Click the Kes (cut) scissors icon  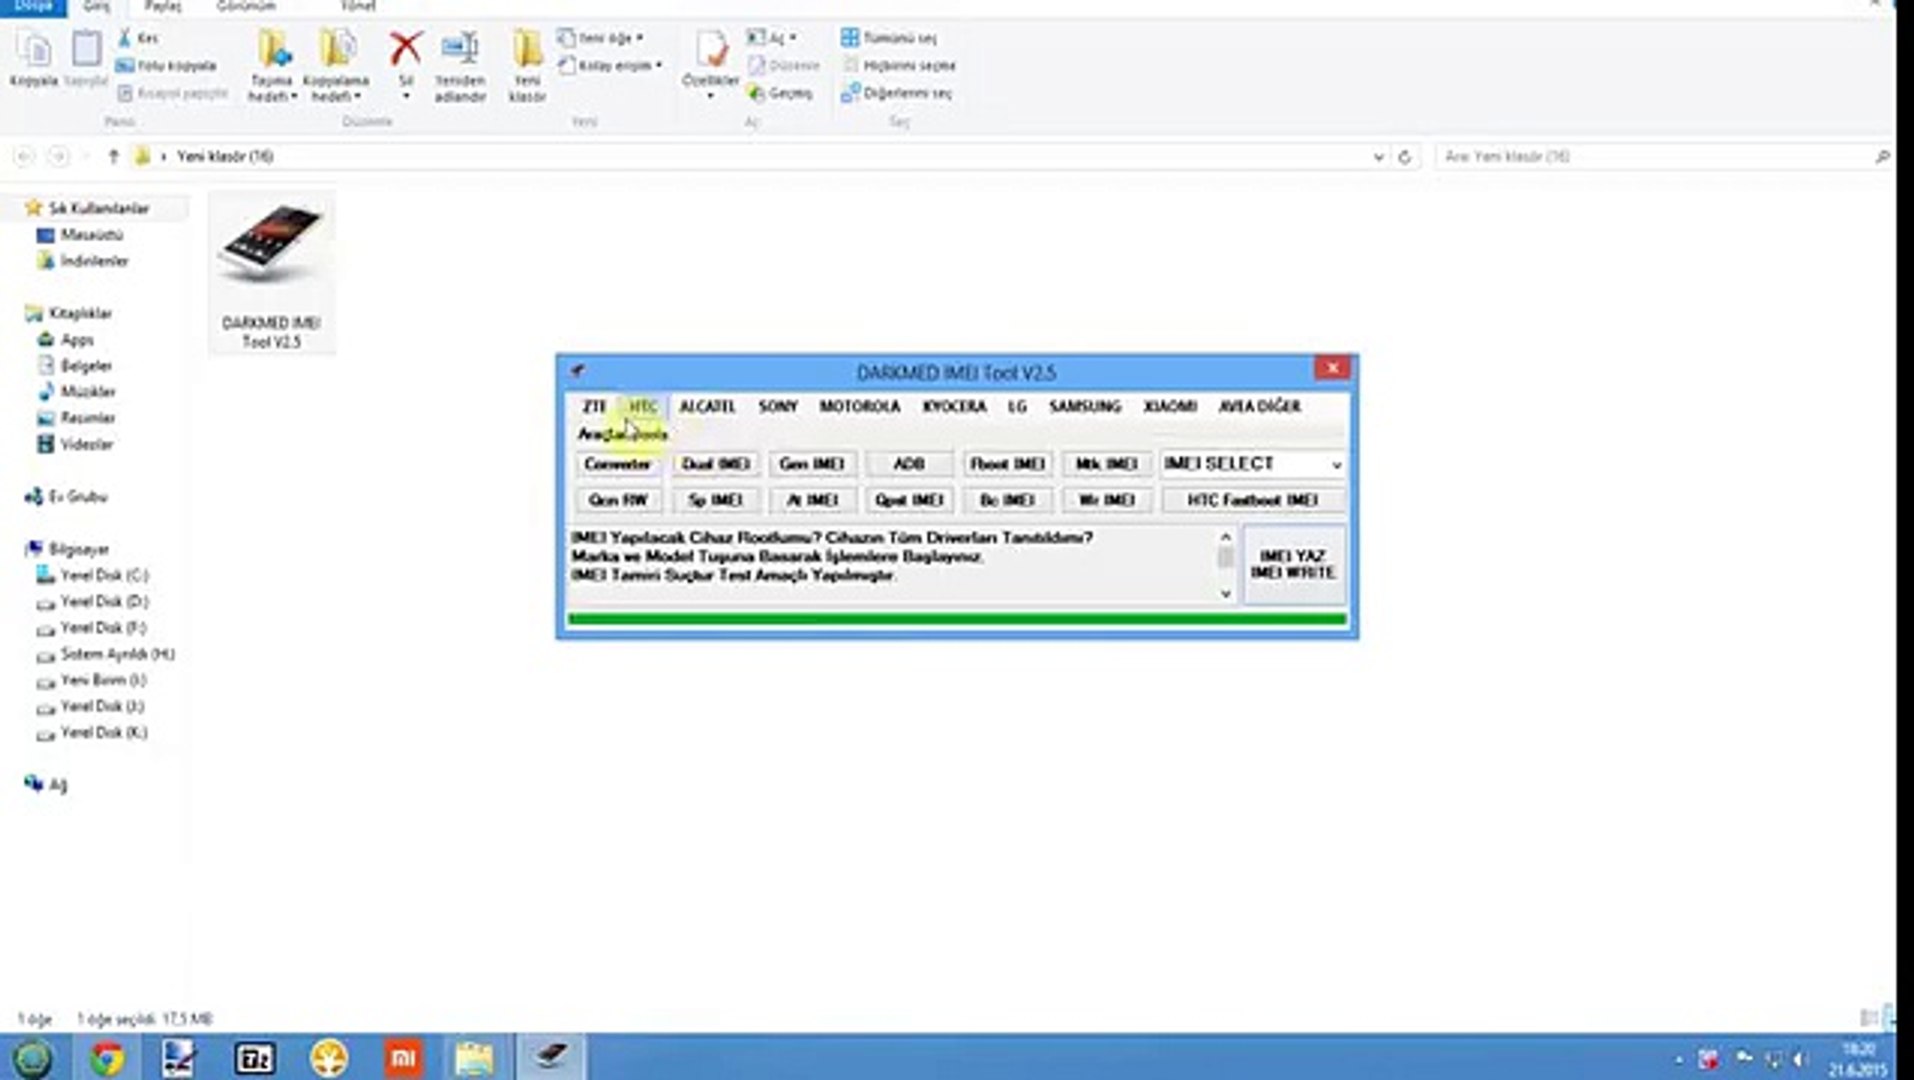coord(125,38)
